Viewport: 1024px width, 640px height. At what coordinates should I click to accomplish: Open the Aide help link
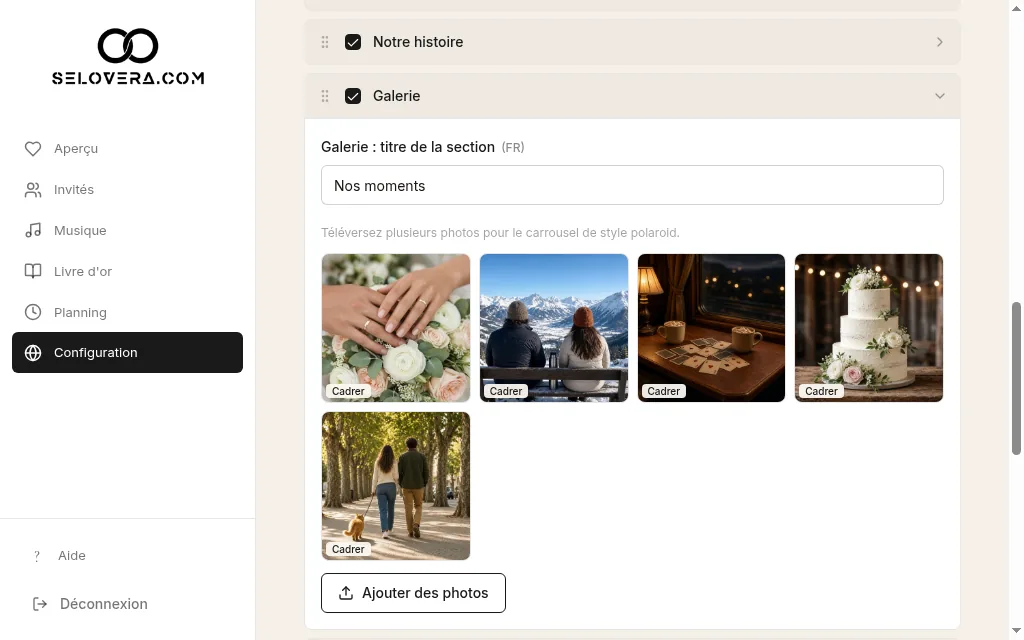pyautogui.click(x=72, y=556)
